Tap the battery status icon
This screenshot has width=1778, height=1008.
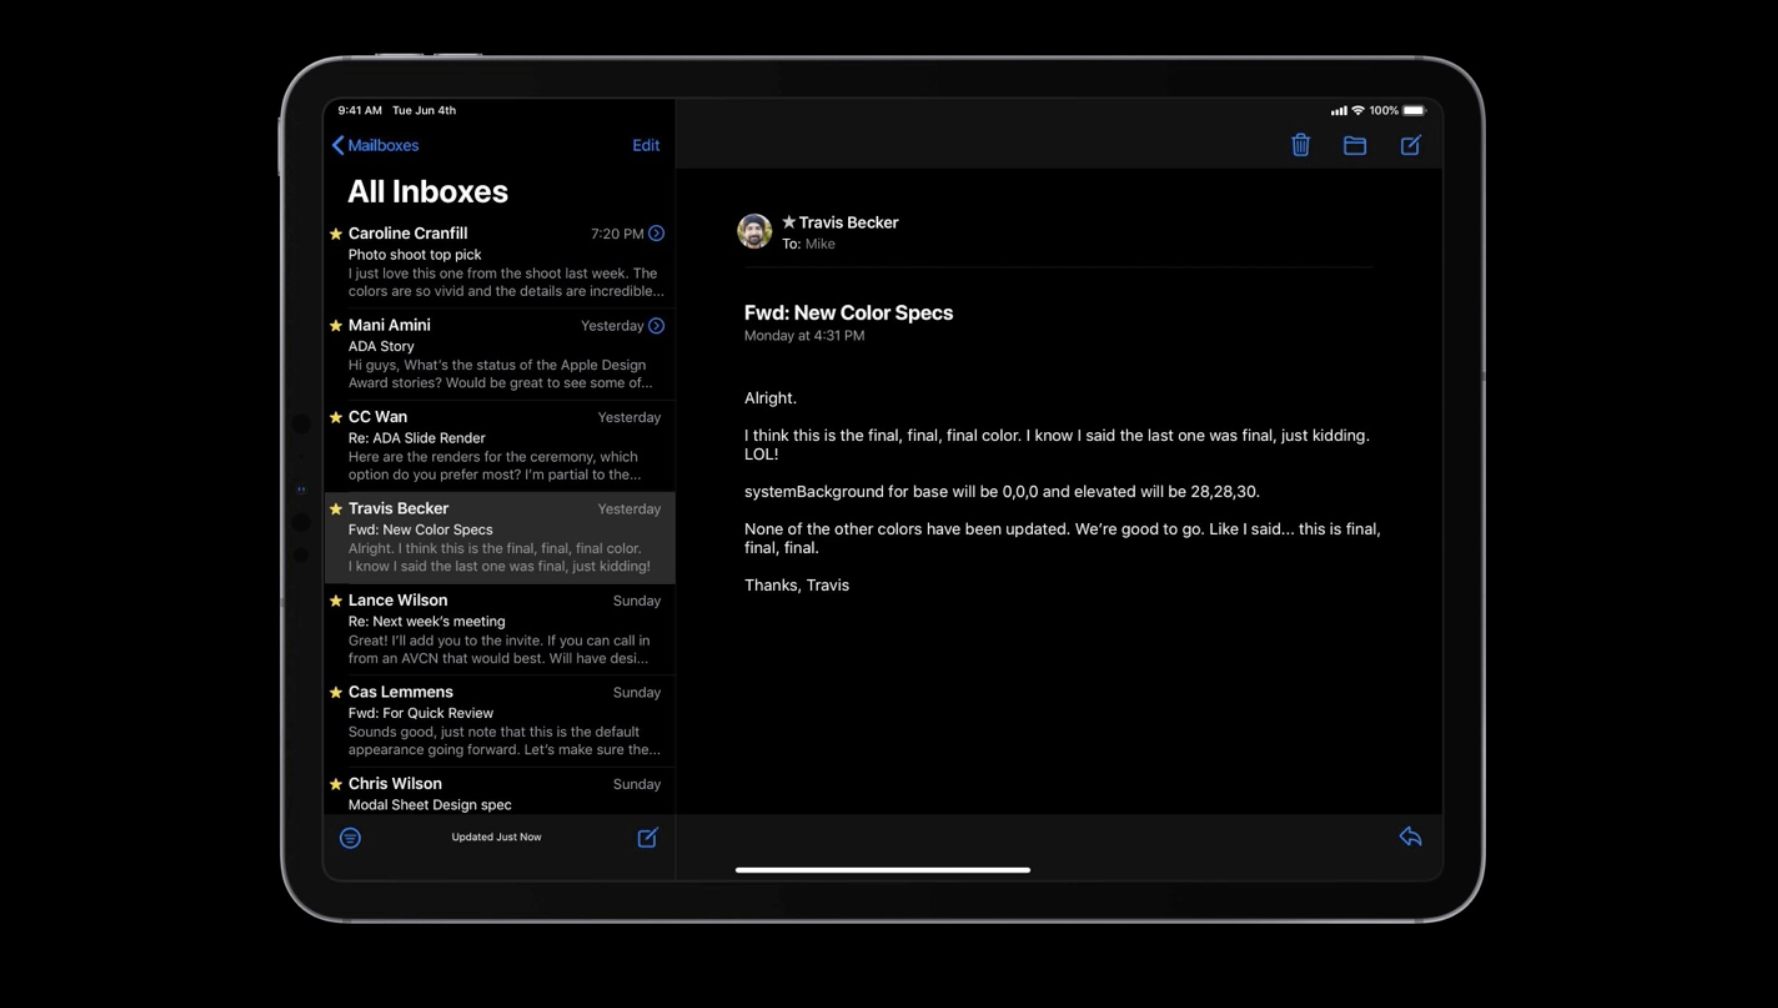[x=1414, y=110]
